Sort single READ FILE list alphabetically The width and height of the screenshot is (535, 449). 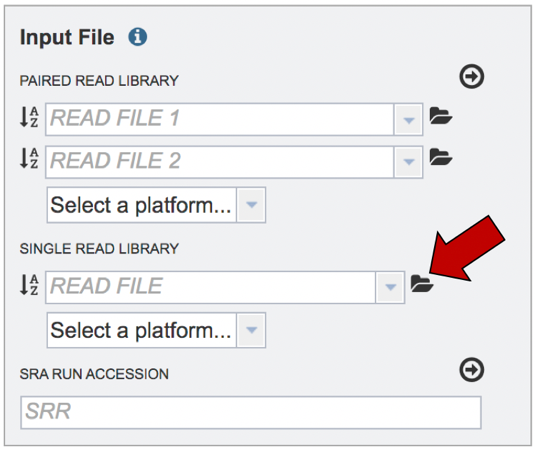[x=29, y=285]
